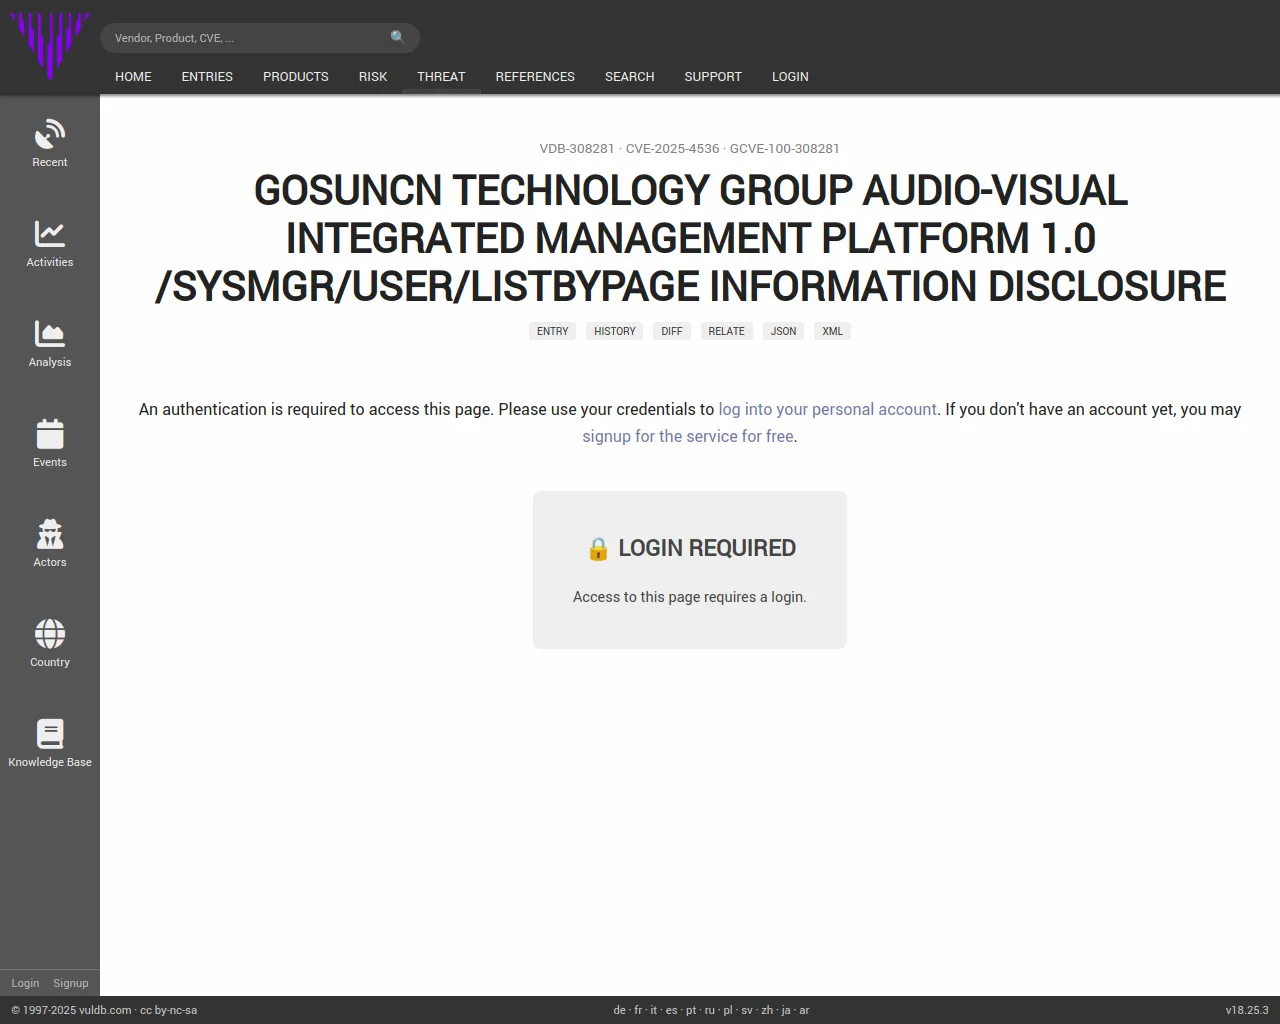
Task: Open the PRODUCTS menu item
Action: coord(296,76)
